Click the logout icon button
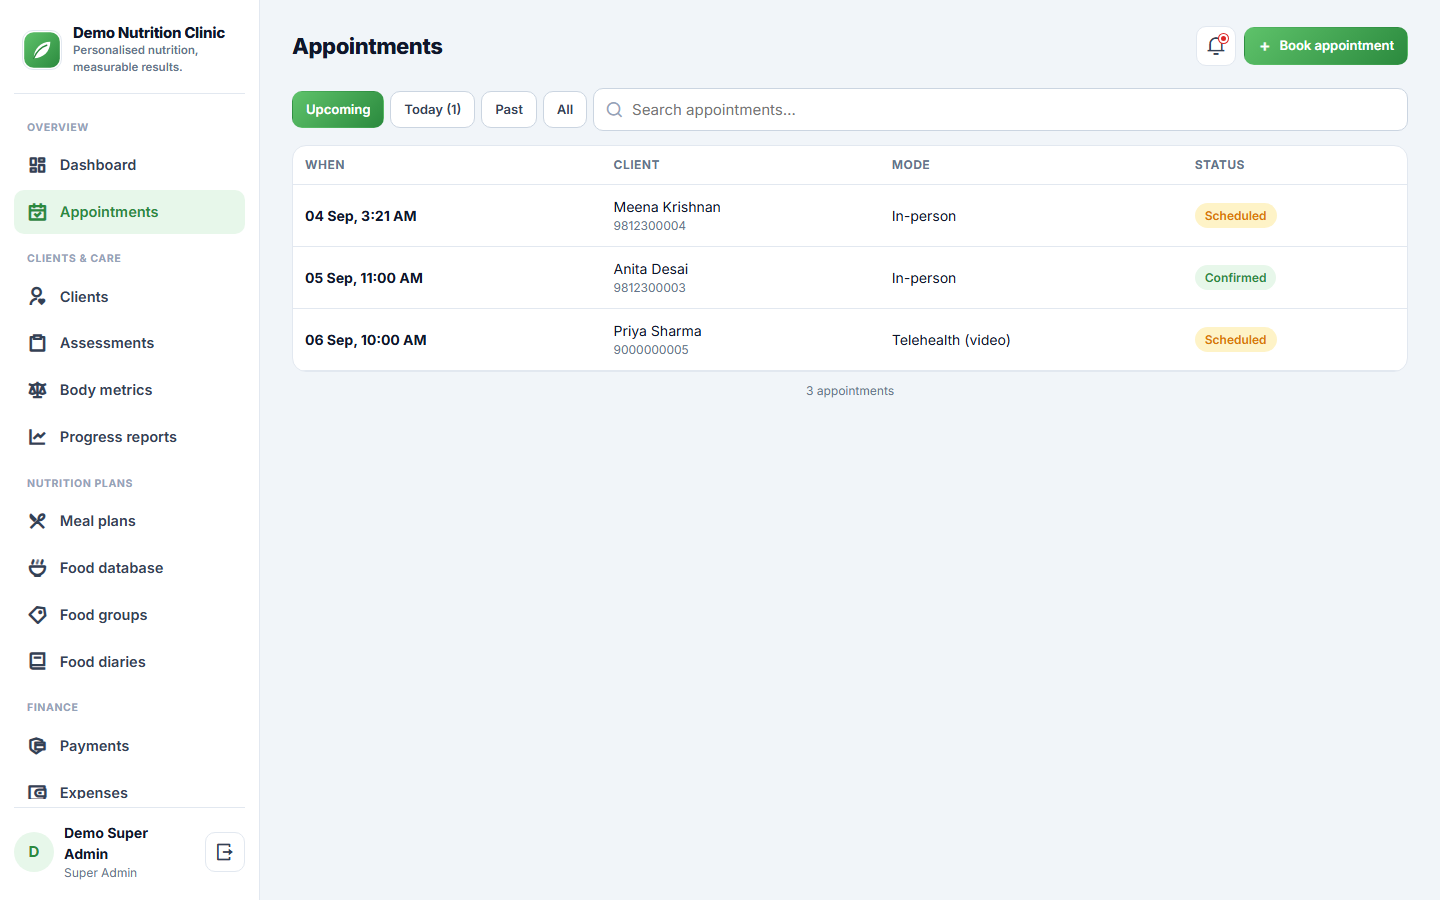 [225, 852]
